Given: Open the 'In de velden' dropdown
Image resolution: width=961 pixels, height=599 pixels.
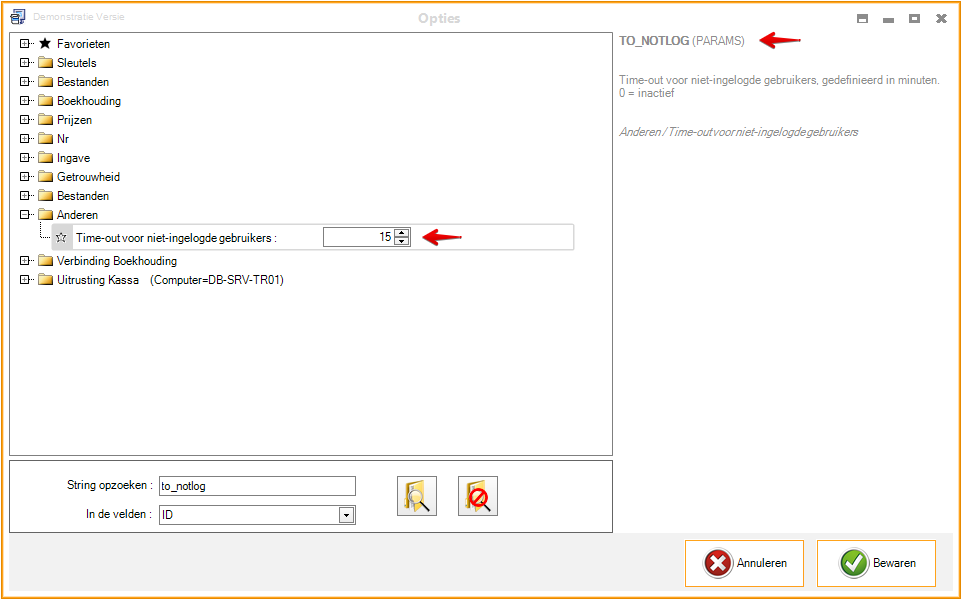Looking at the screenshot, I should pos(346,515).
